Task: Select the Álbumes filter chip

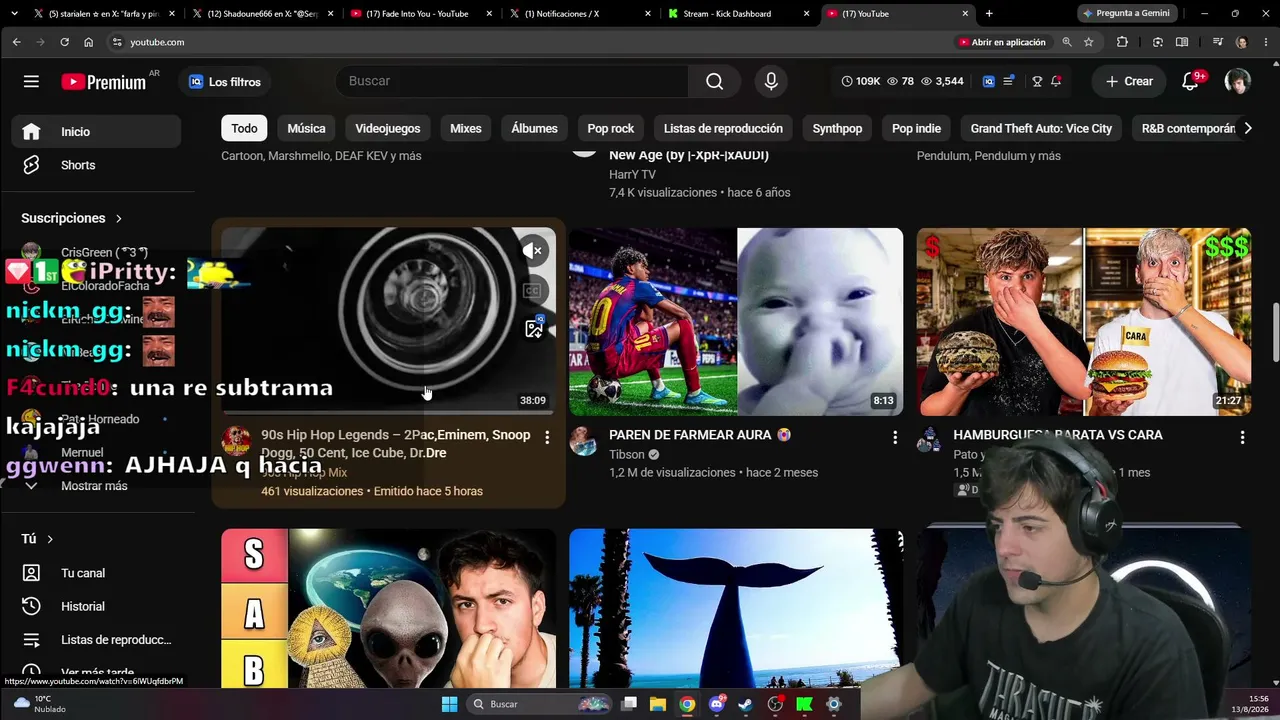Action: tap(534, 128)
